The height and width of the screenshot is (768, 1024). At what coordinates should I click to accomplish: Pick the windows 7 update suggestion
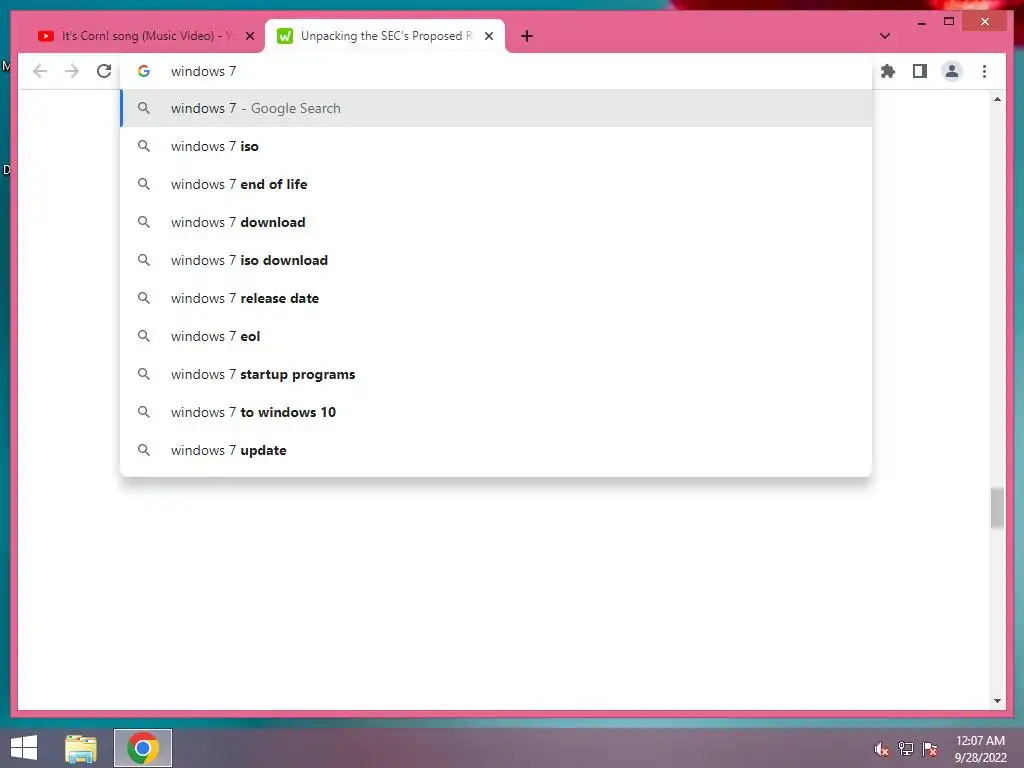pyautogui.click(x=496, y=450)
